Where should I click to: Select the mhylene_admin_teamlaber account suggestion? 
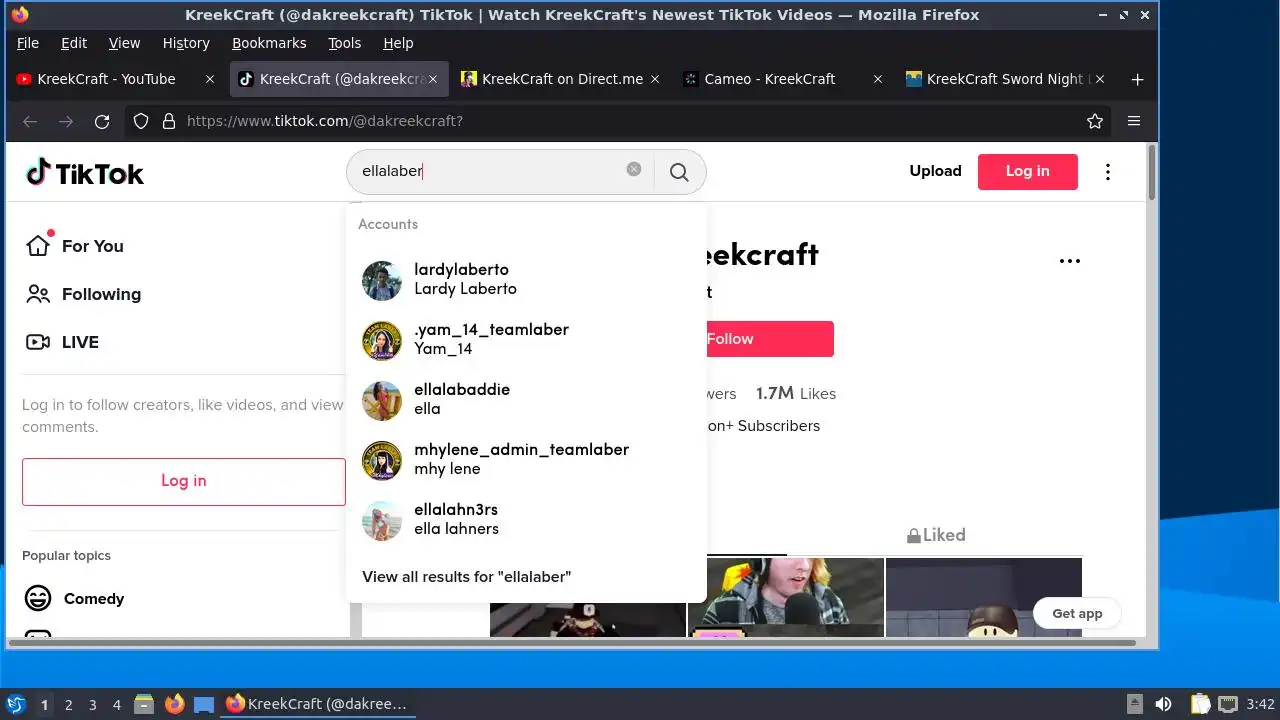point(526,460)
